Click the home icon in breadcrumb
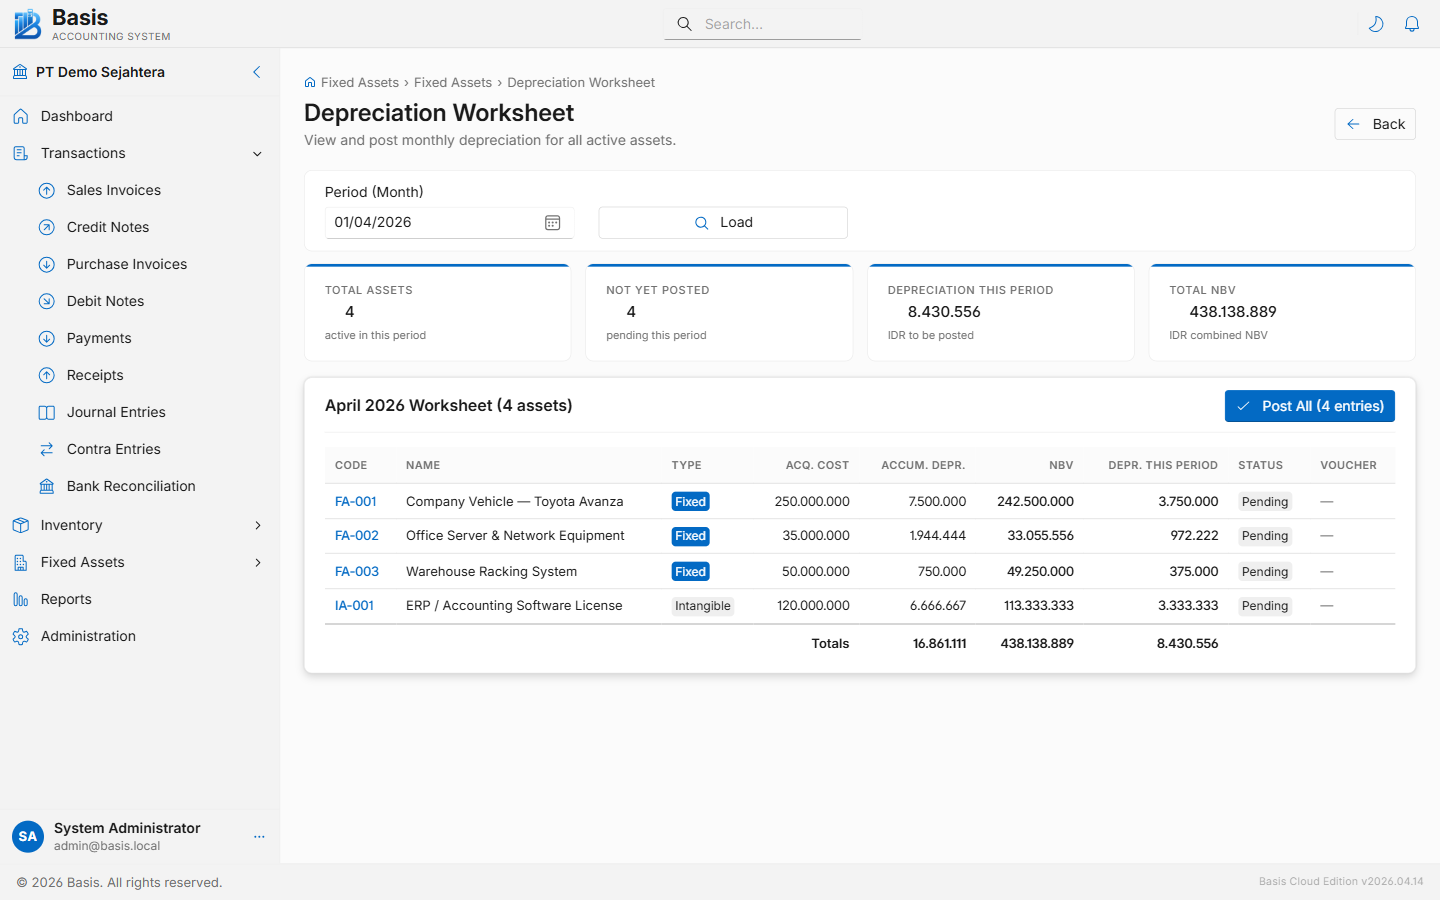This screenshot has height=900, width=1440. 310,83
